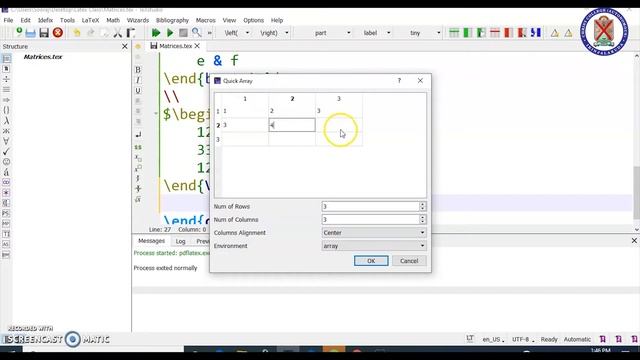Click the Open file toolbar icon
This screenshot has width=640, height=360.
click(31, 33)
